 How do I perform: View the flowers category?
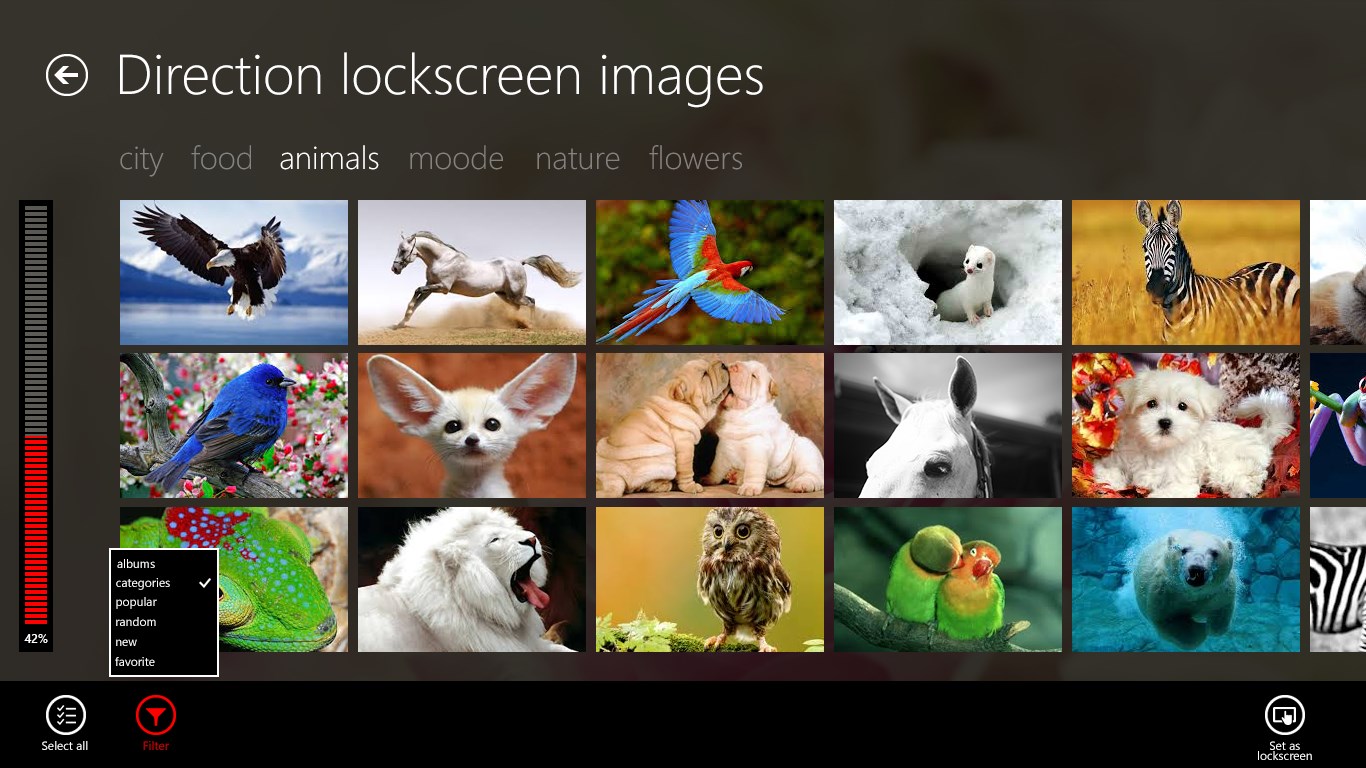[x=695, y=158]
